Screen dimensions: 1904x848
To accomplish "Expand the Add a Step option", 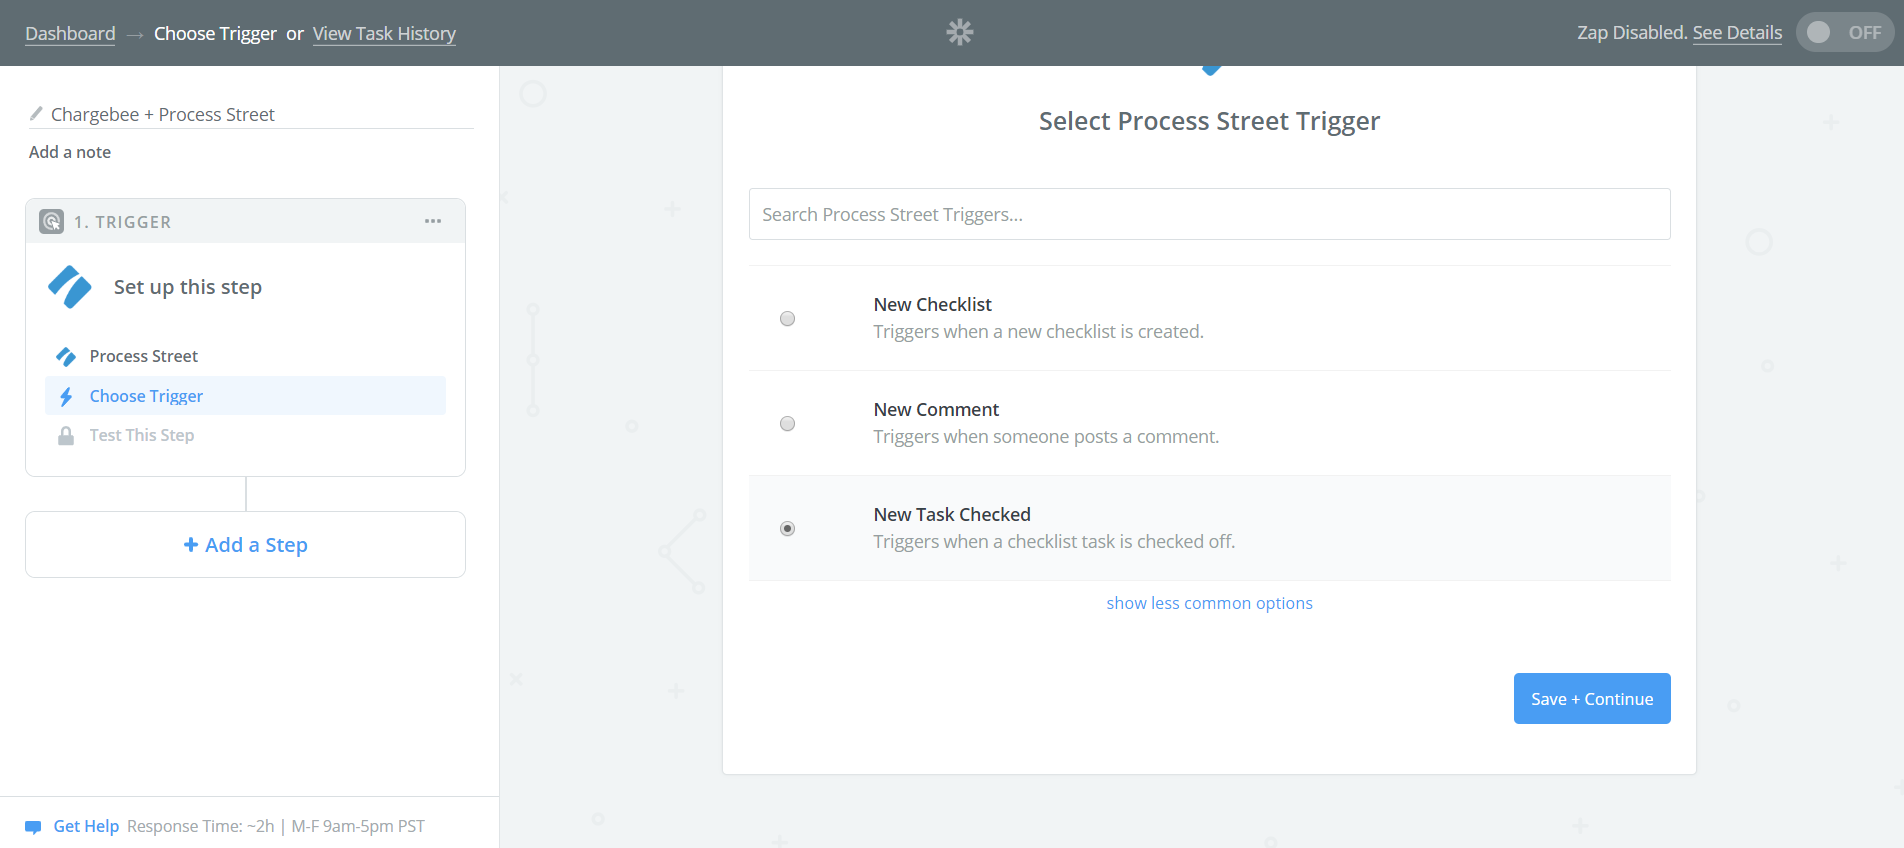I will (x=246, y=545).
